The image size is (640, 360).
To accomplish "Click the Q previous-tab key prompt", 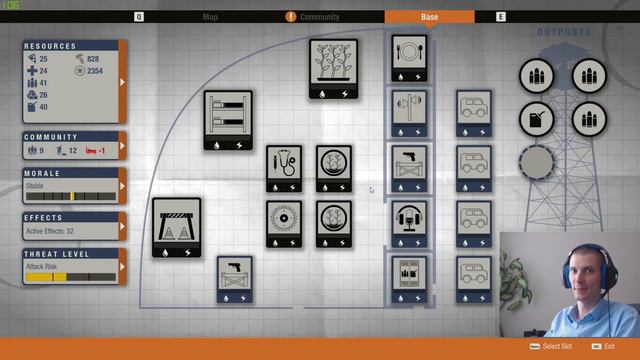I will pyautogui.click(x=139, y=17).
